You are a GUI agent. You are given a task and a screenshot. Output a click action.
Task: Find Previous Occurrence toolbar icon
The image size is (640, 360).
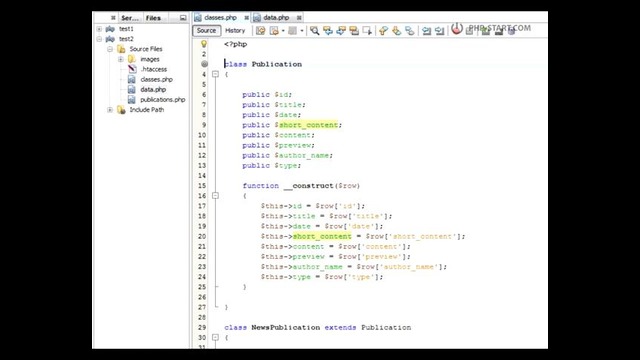tap(328, 31)
